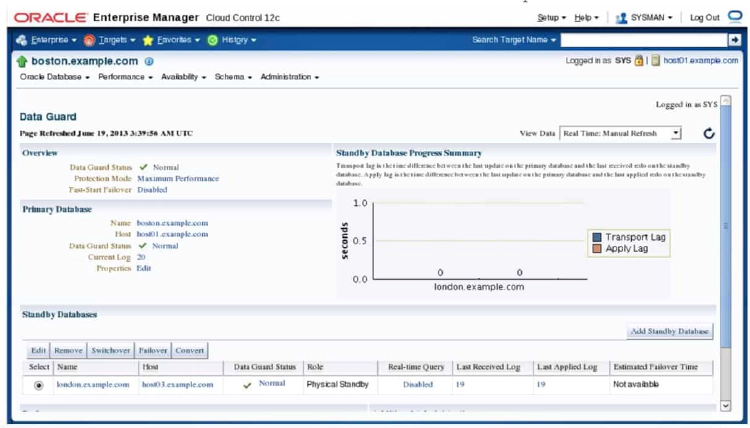The image size is (750, 428).
Task: Click the Targets bullseye icon
Action: (x=89, y=40)
